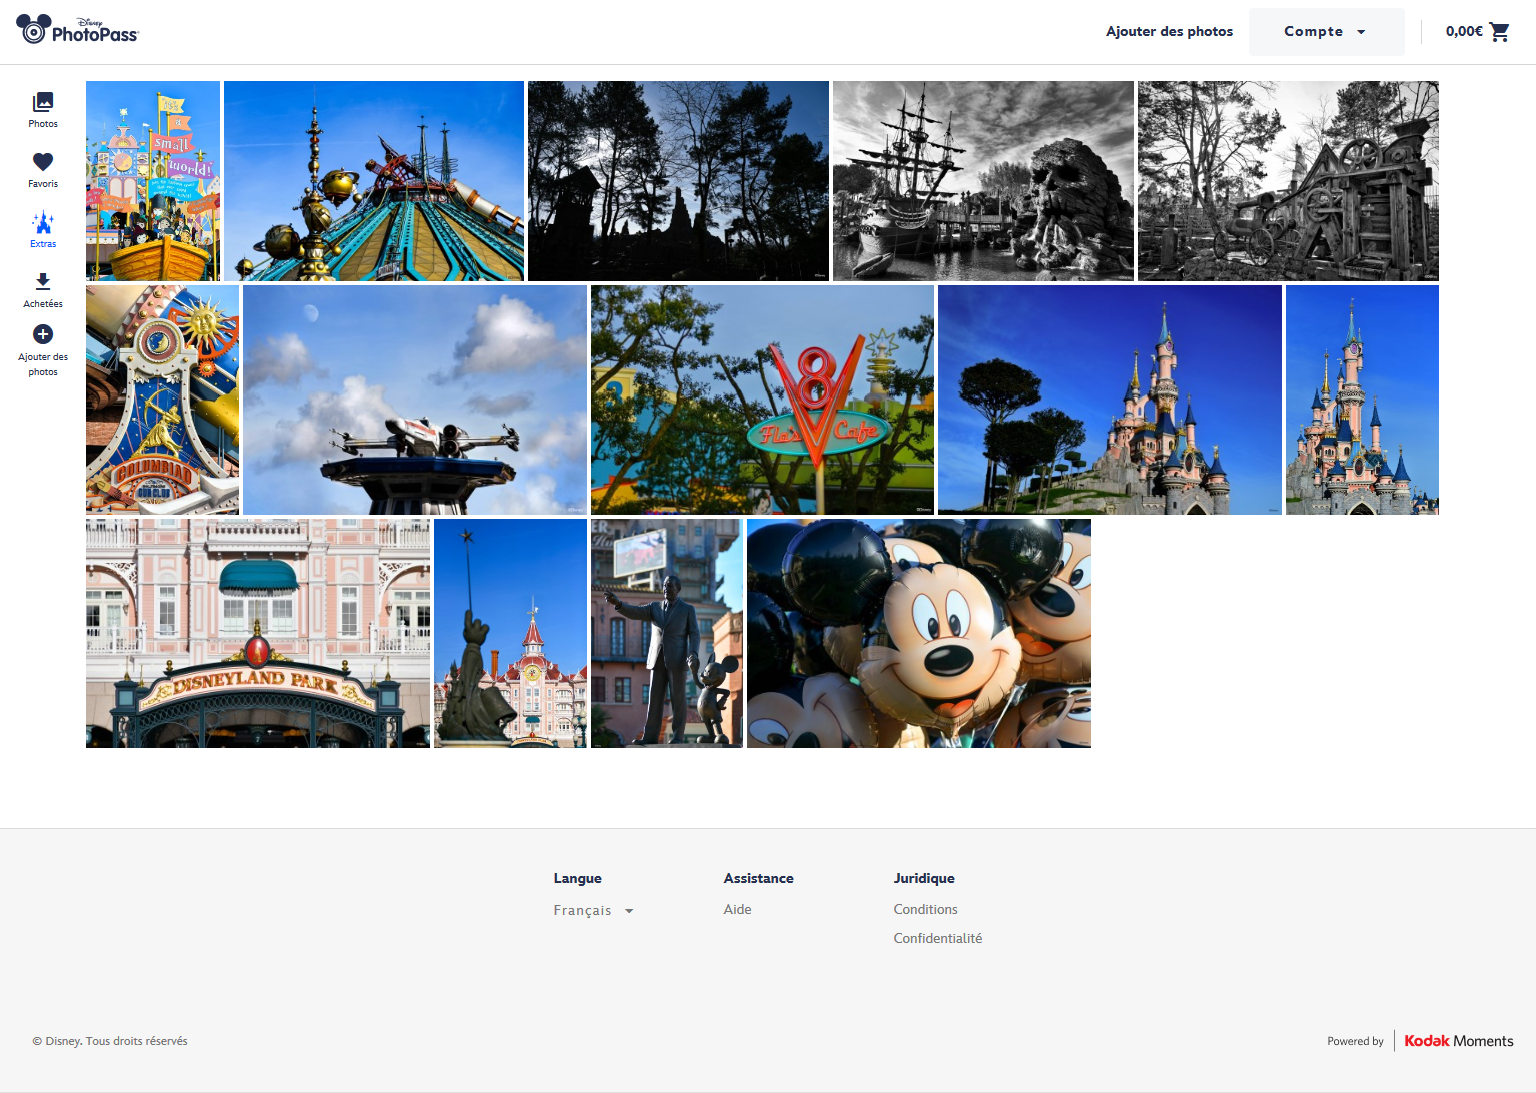Image resolution: width=1536 pixels, height=1093 pixels.
Task: Open the Mickey balloons photo
Action: 919,633
